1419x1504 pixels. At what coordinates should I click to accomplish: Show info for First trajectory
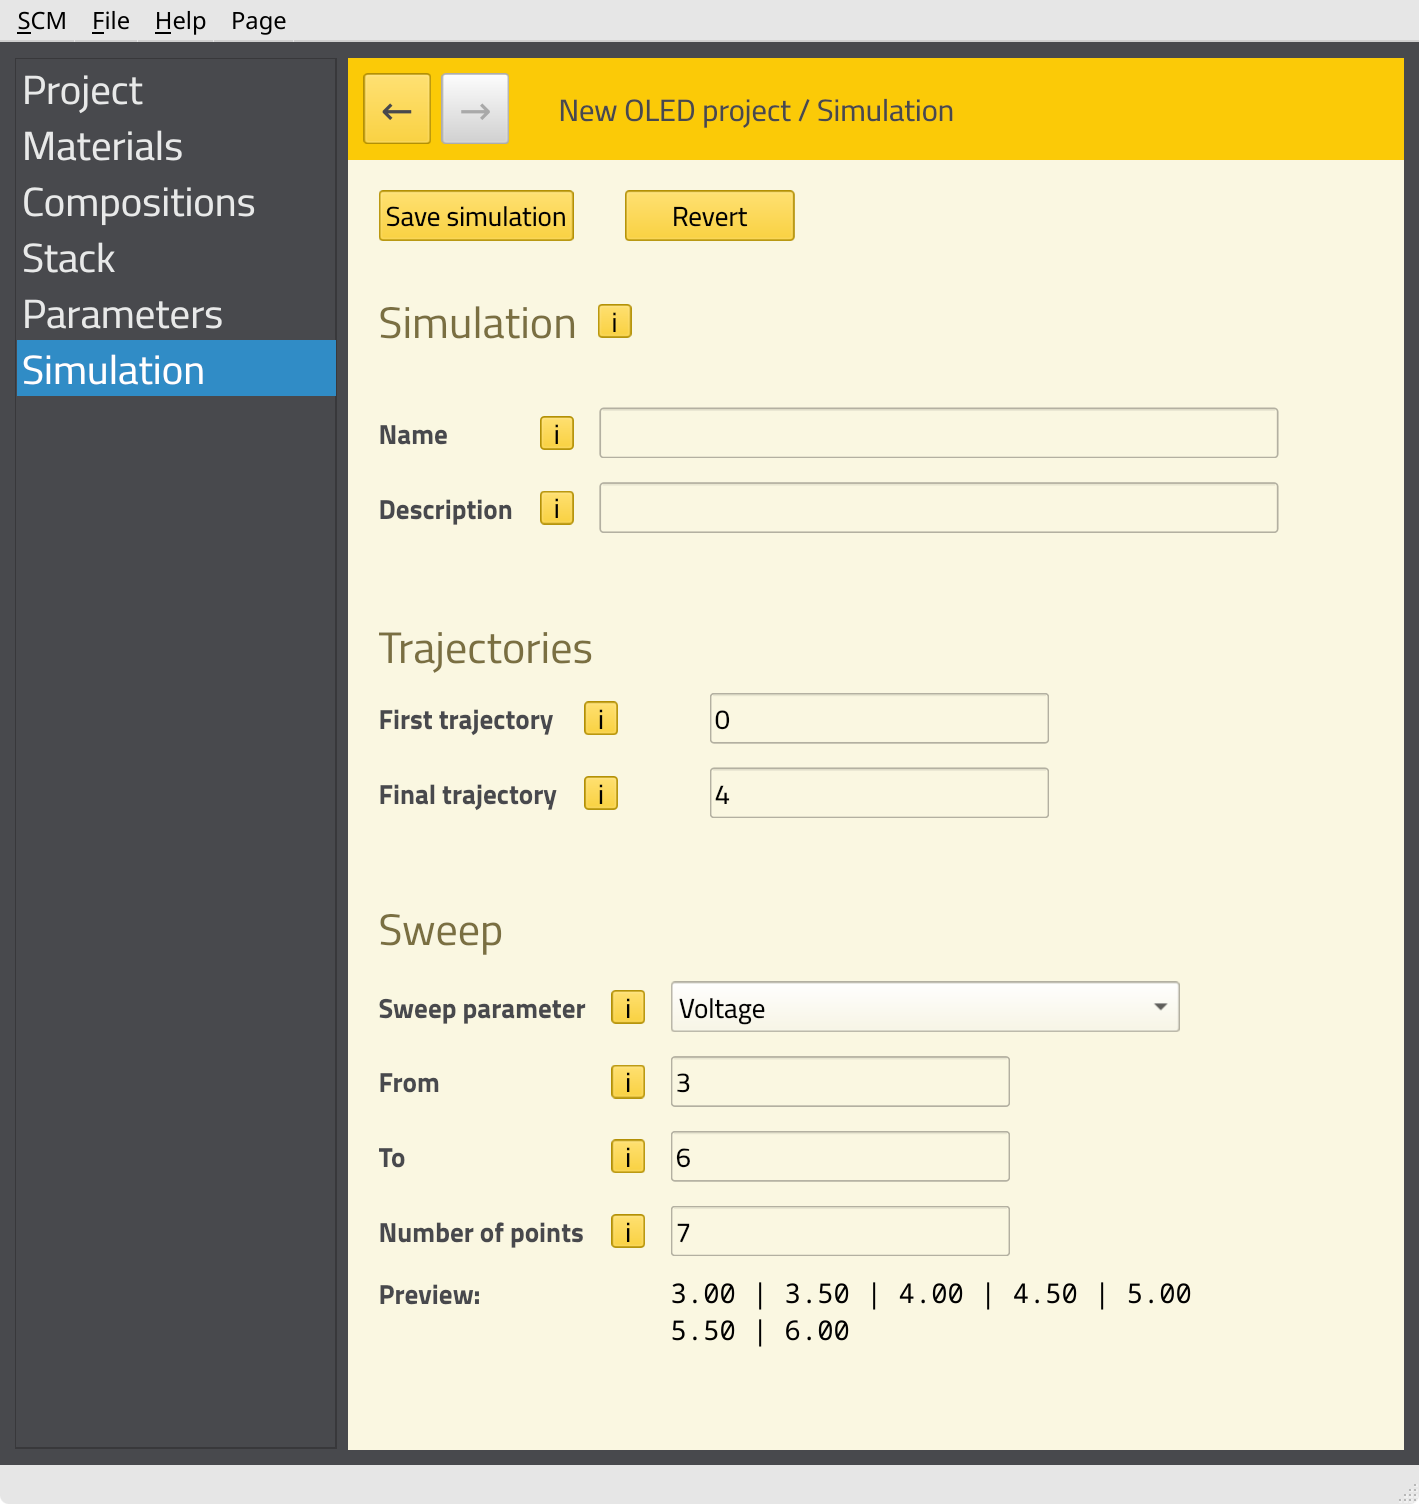point(600,719)
